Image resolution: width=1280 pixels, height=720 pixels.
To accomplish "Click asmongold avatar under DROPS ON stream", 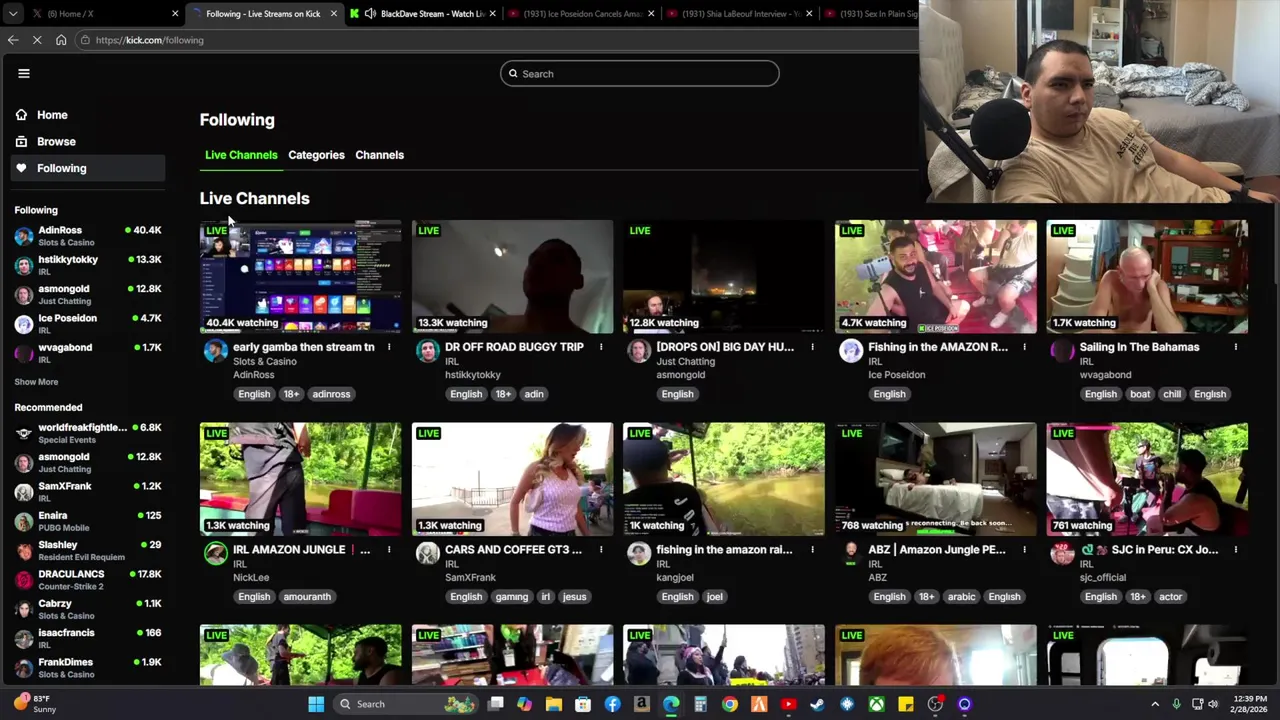I will (x=639, y=350).
